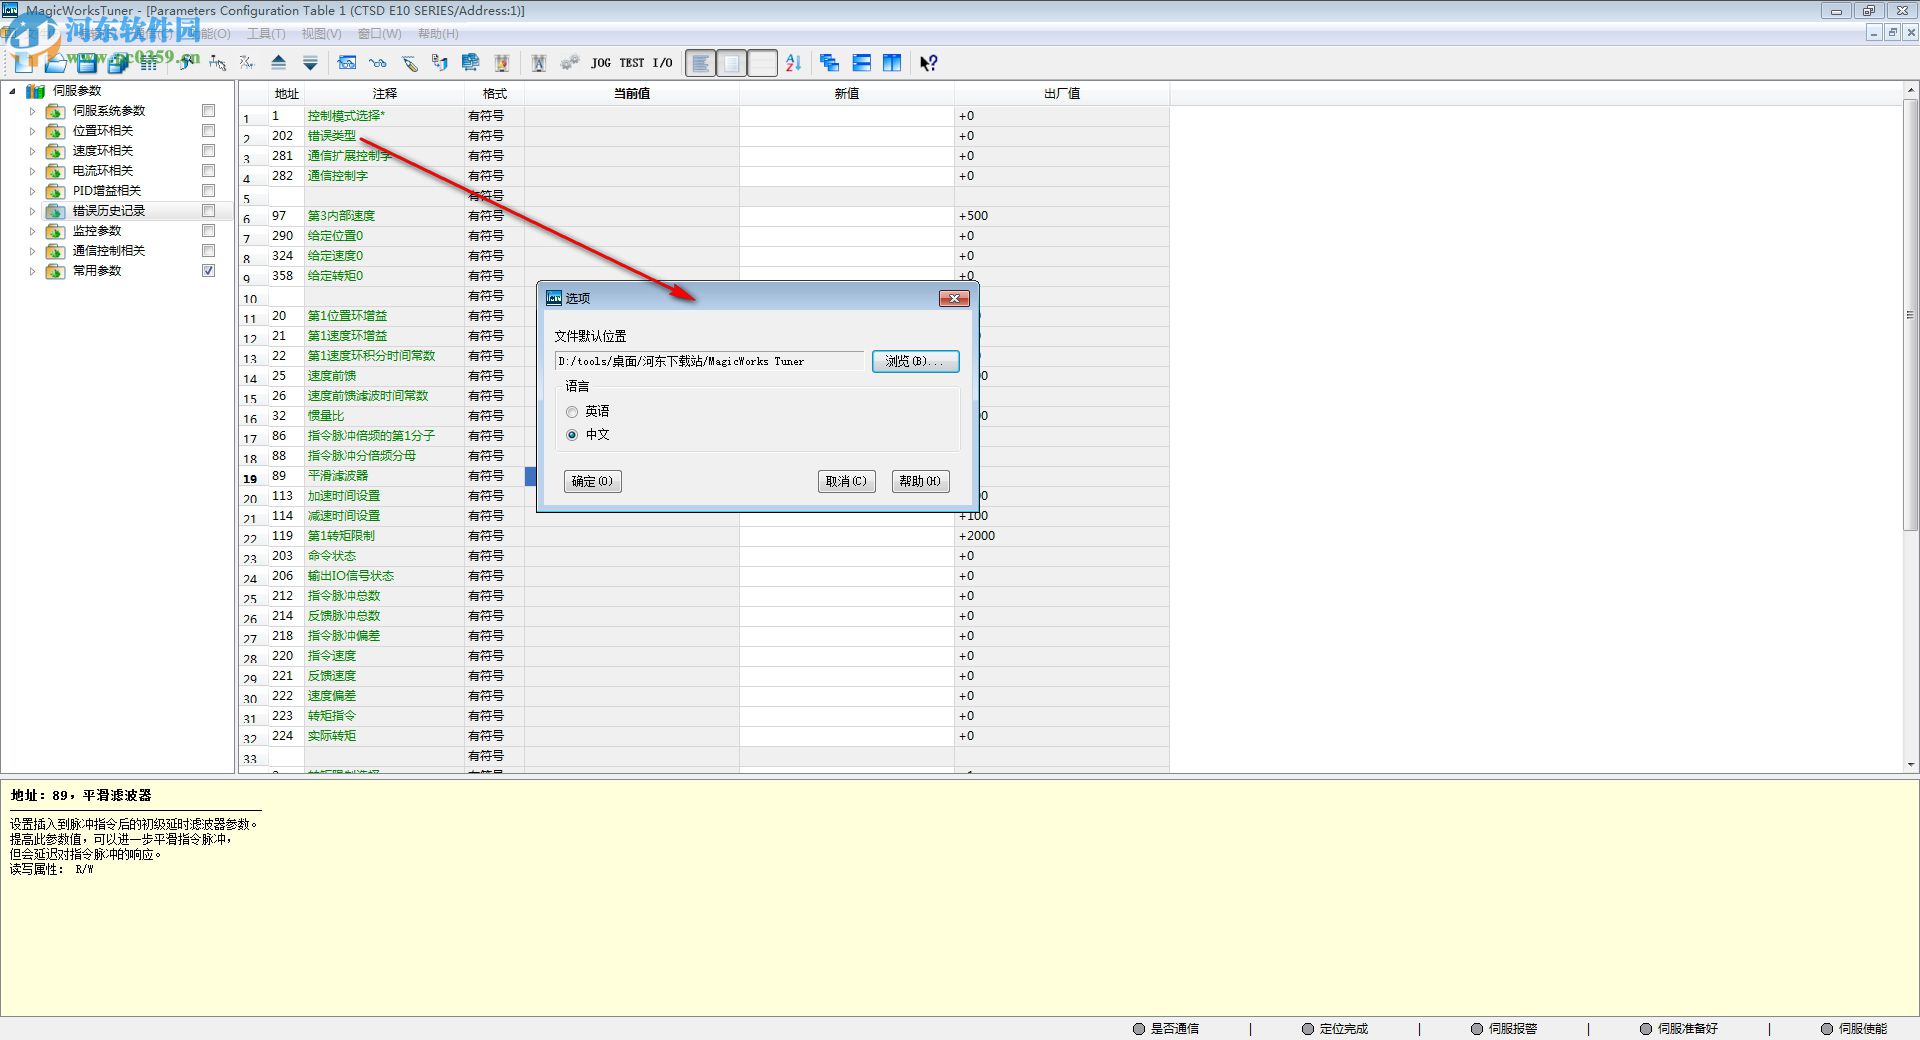Close the 选项 dialog with X
Screen dimensions: 1920x1040
pyautogui.click(x=954, y=298)
